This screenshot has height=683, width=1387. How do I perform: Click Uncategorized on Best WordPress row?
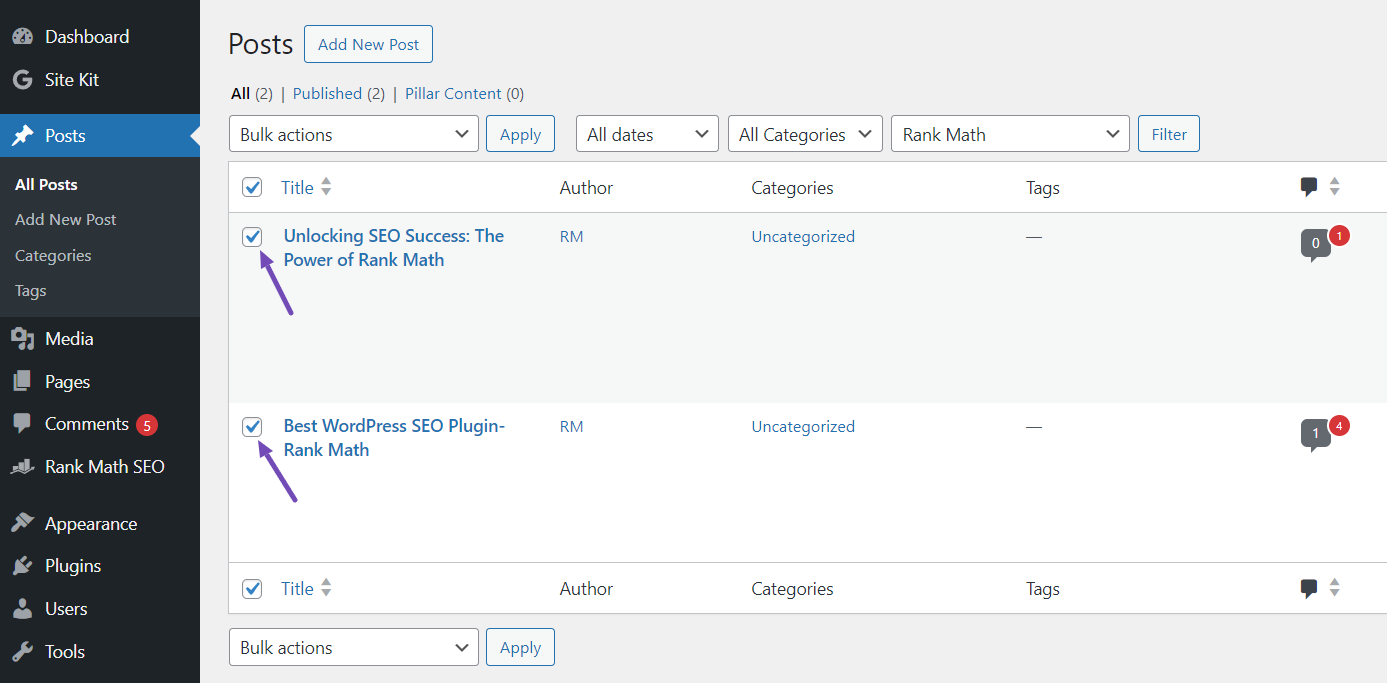point(803,427)
